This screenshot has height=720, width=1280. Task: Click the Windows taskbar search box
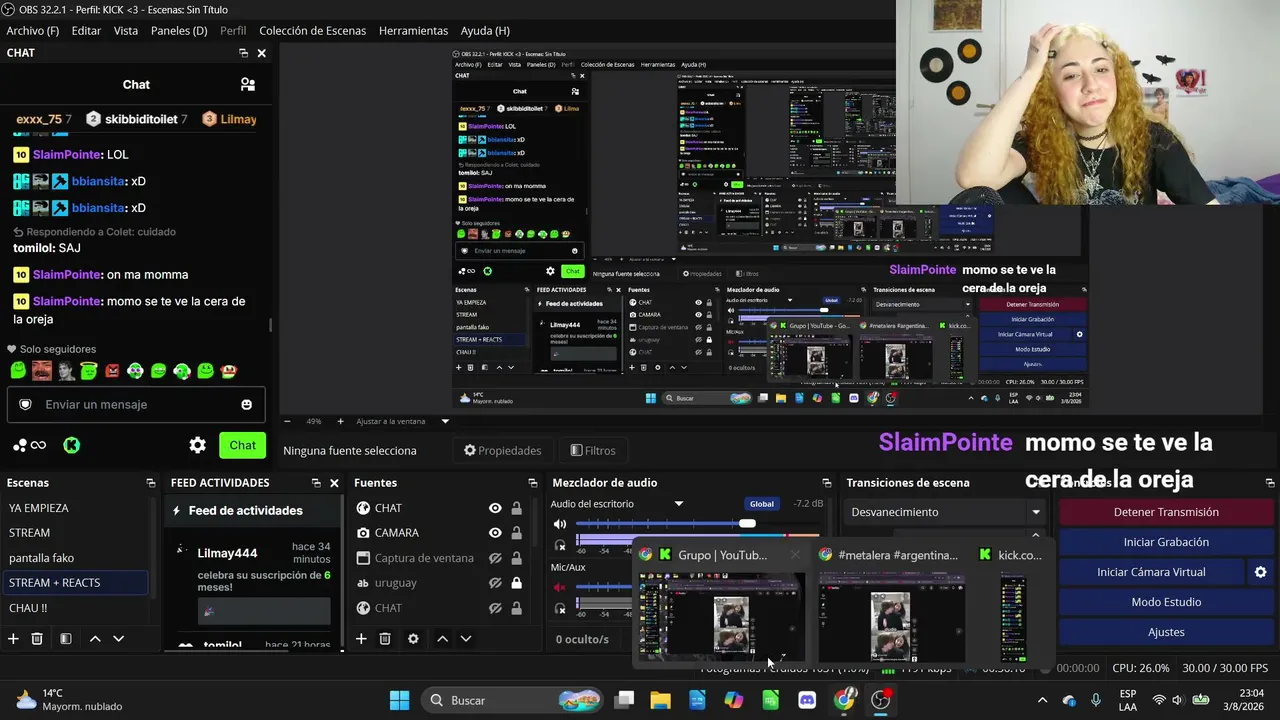[514, 700]
